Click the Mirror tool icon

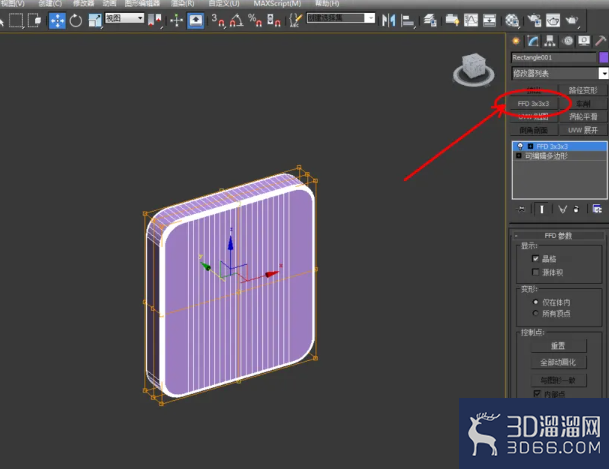pos(388,20)
